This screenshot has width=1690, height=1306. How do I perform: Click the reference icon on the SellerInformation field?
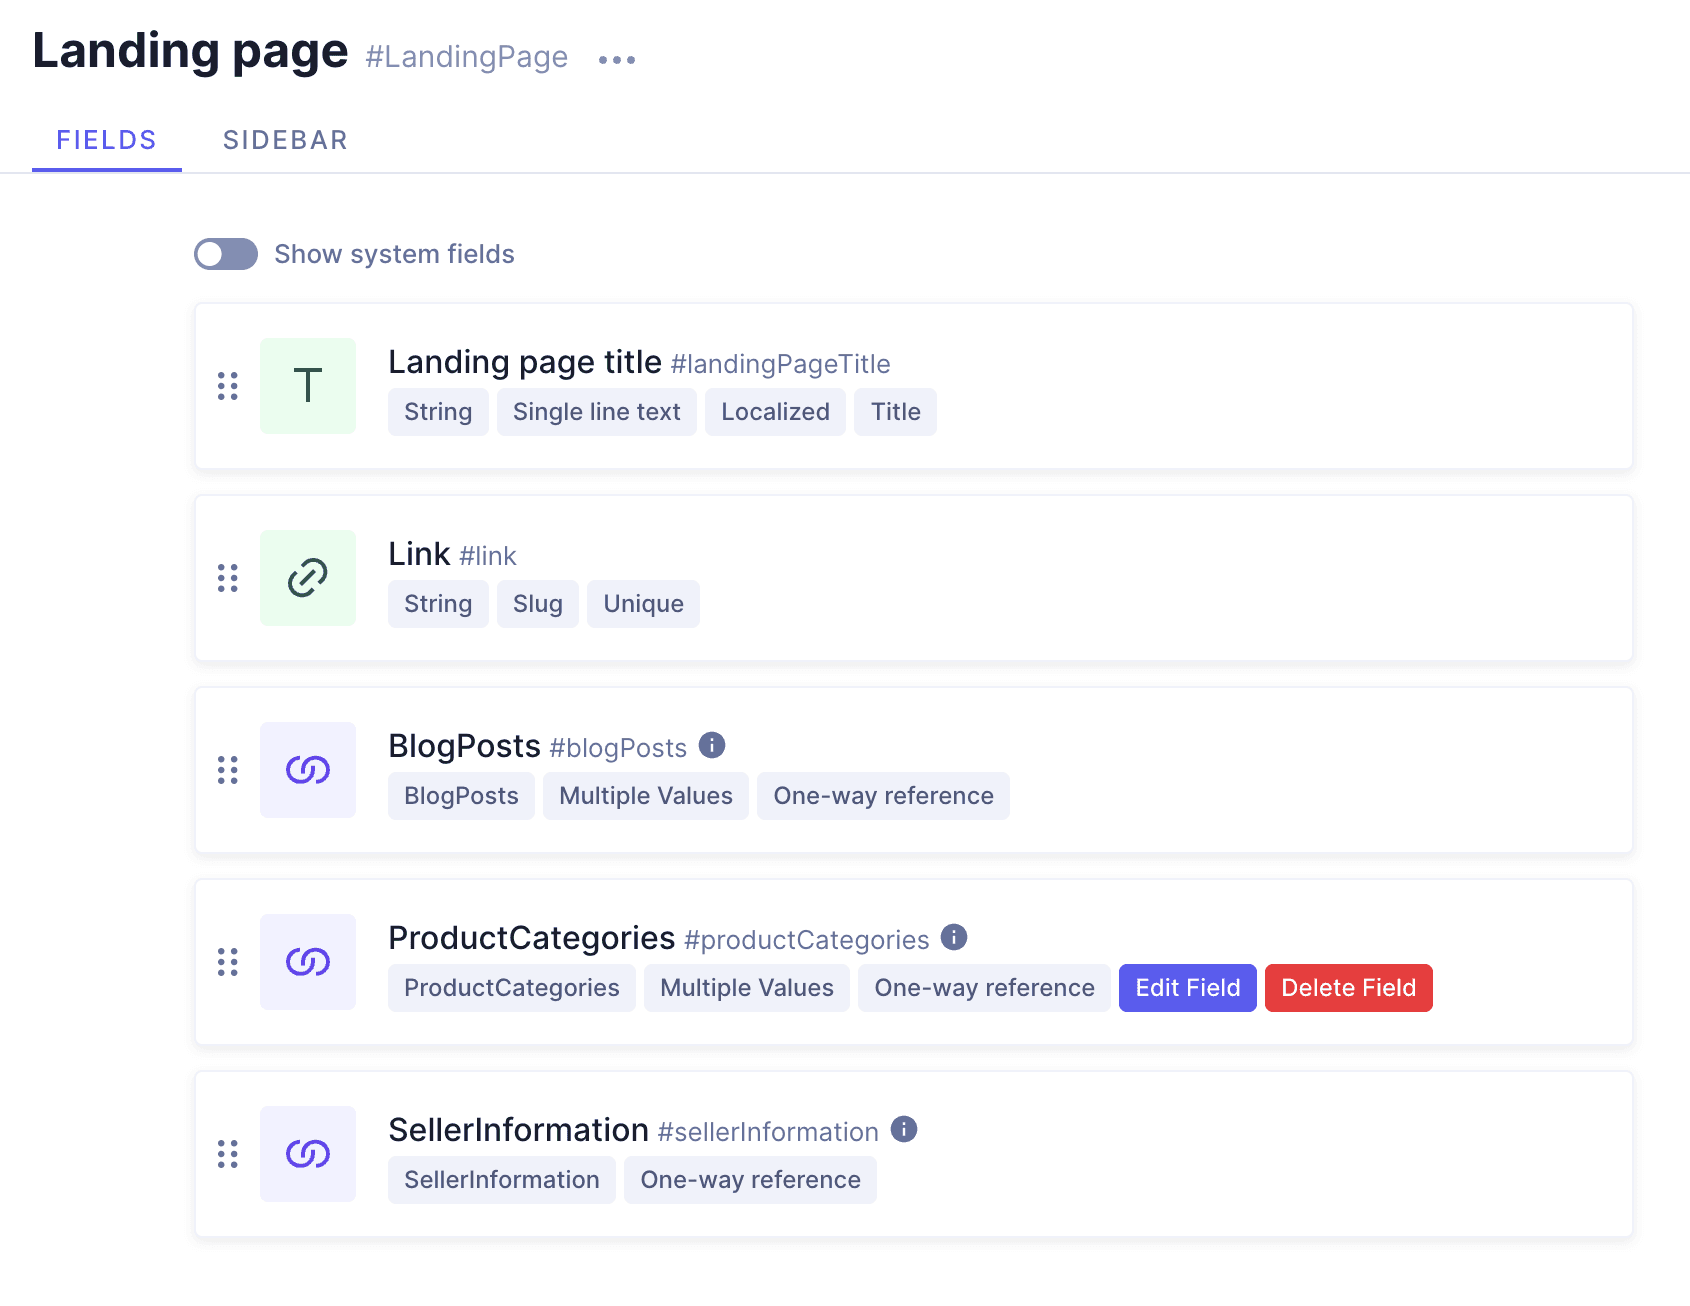pos(307,1153)
